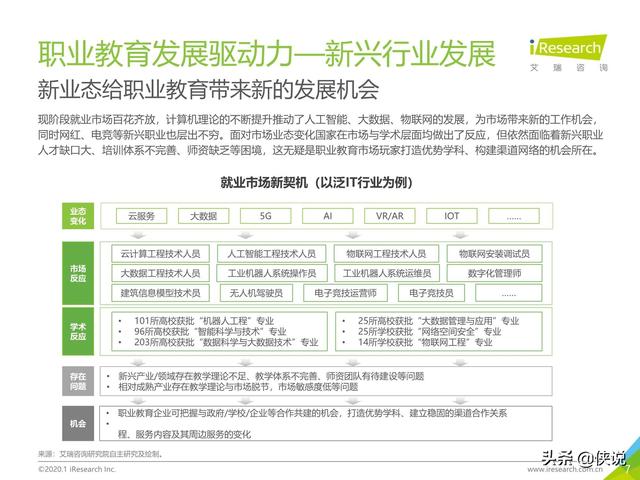Image resolution: width=640 pixels, height=480 pixels.
Task: Click 大数据工程技术人员 box
Action: point(160,273)
